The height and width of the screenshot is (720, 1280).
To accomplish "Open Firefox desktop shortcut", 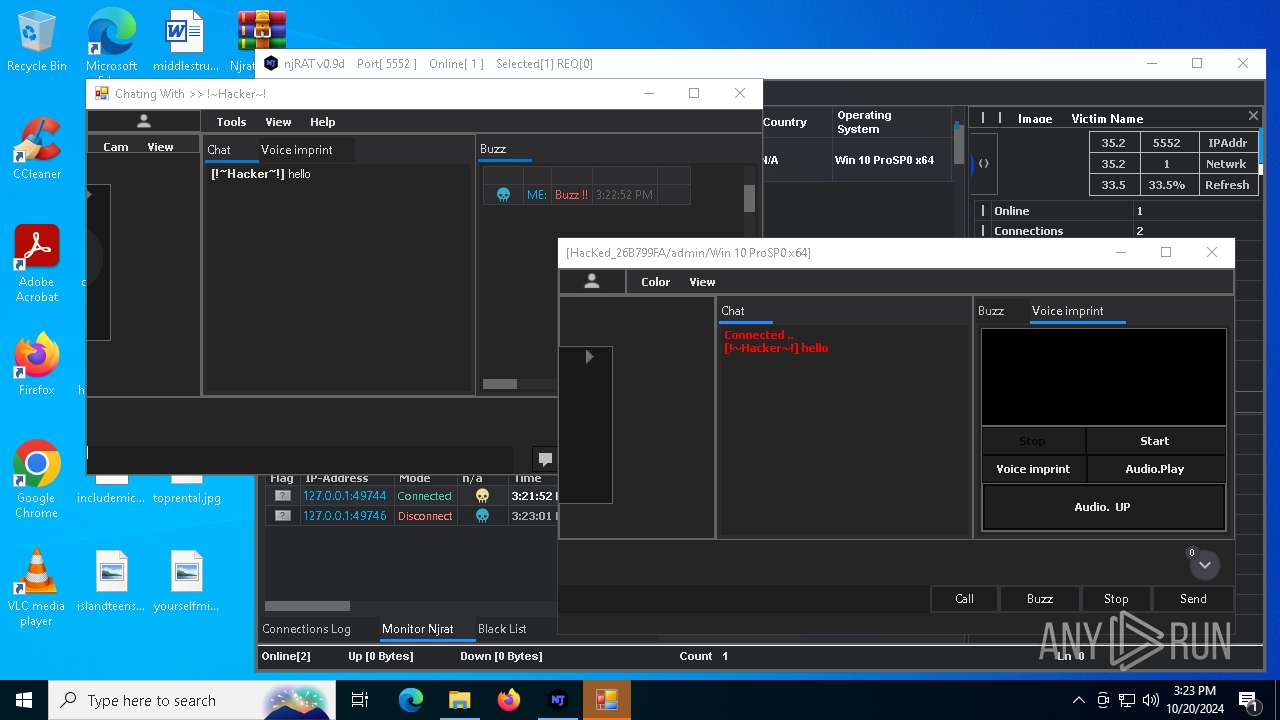I will coord(37,365).
